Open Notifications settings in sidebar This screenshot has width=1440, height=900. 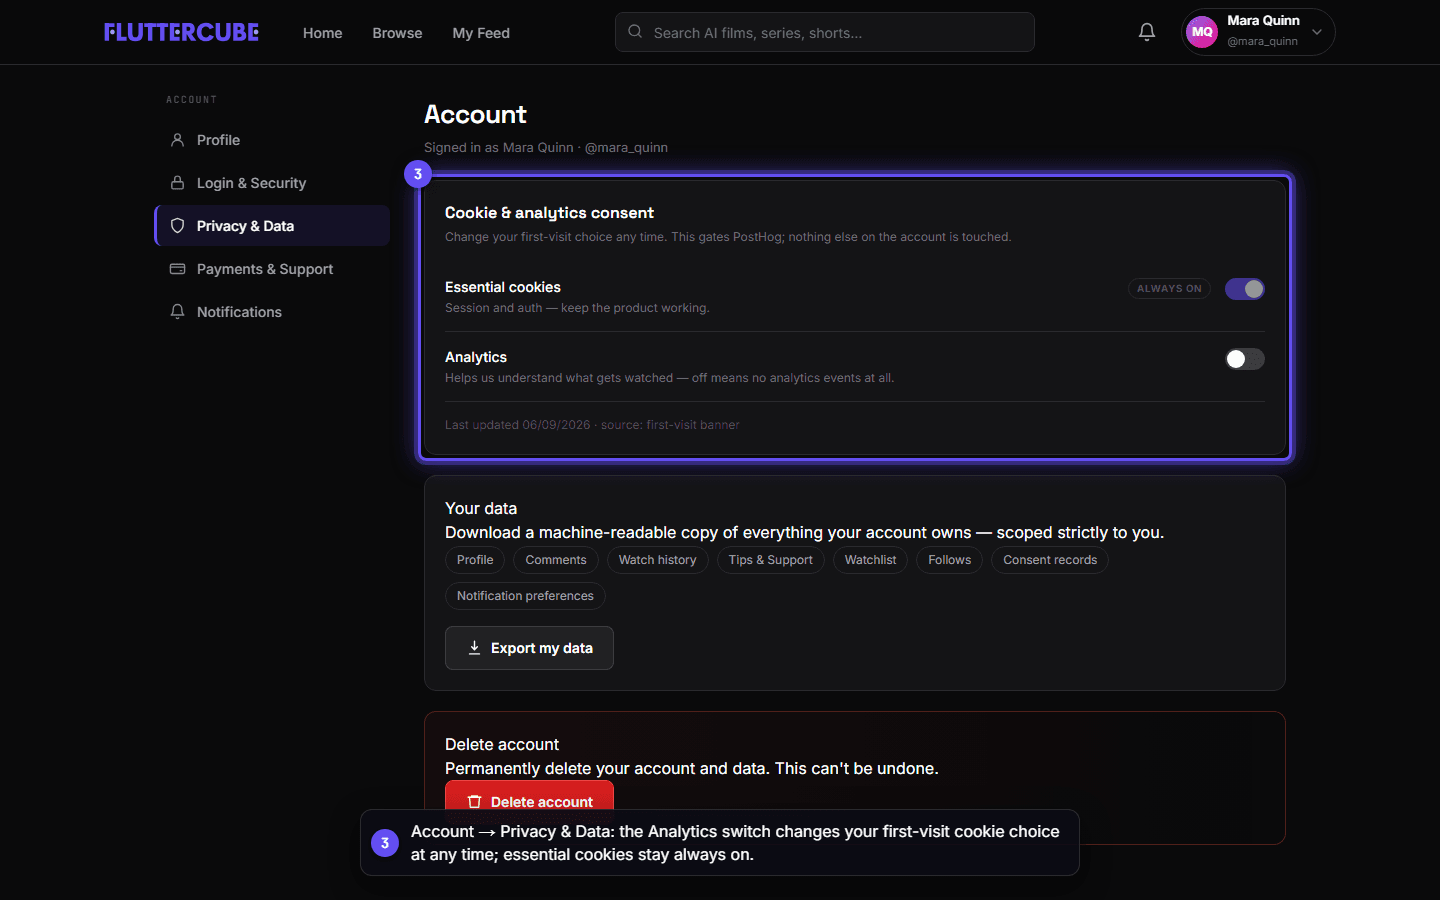pyautogui.click(x=272, y=312)
